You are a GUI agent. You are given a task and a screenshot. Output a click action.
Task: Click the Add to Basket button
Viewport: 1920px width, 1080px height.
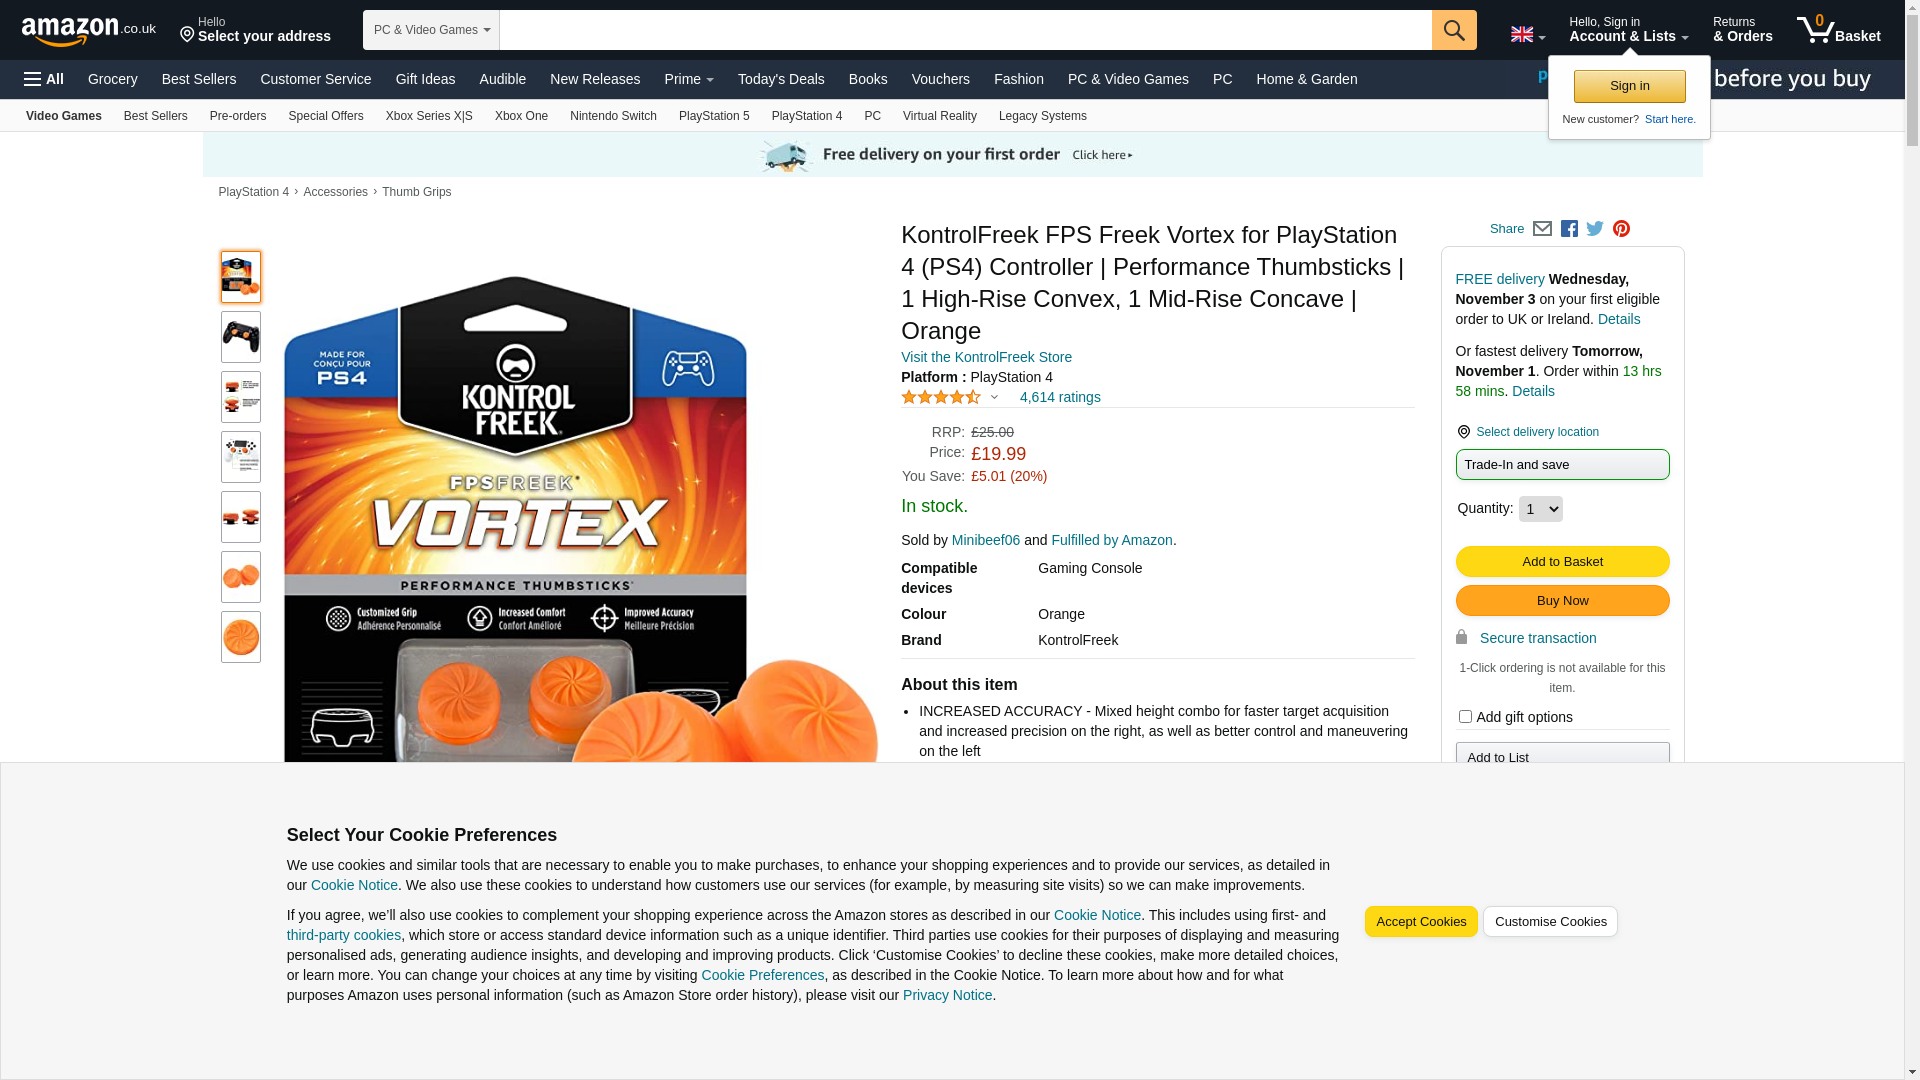(1562, 562)
